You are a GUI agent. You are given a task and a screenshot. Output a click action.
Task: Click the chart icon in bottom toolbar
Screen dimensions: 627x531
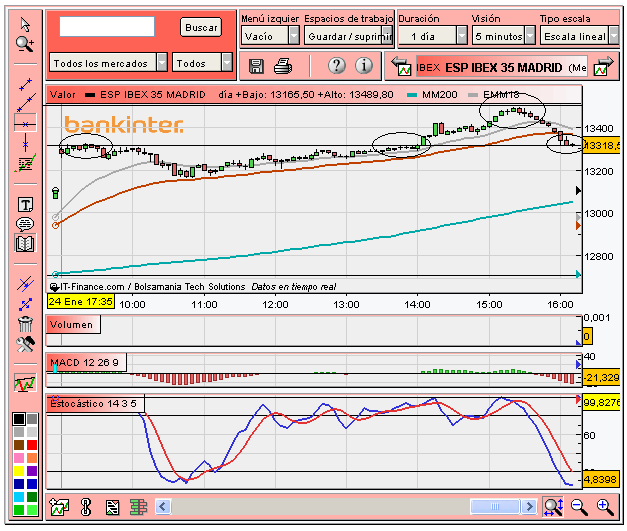[x=59, y=507]
